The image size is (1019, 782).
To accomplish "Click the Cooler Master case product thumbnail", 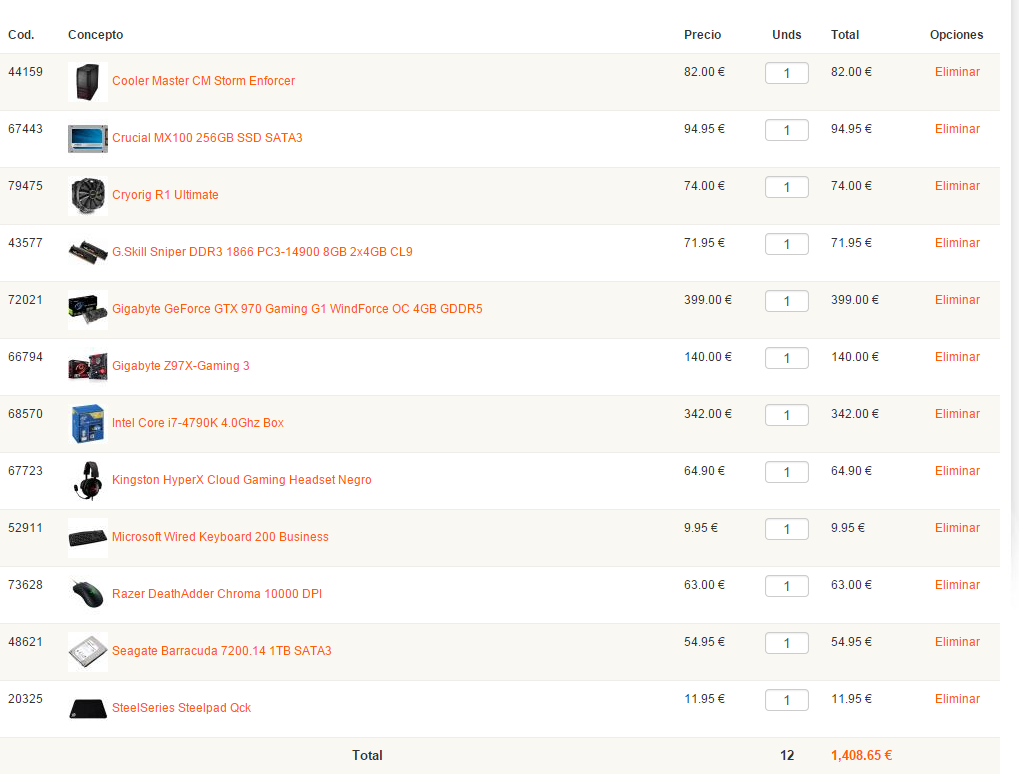I will pos(88,82).
